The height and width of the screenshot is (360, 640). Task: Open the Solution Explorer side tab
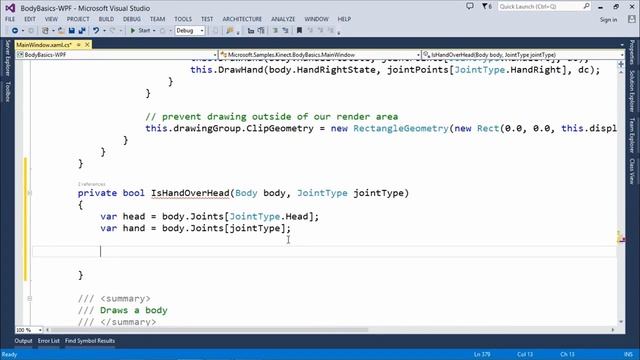(632, 91)
